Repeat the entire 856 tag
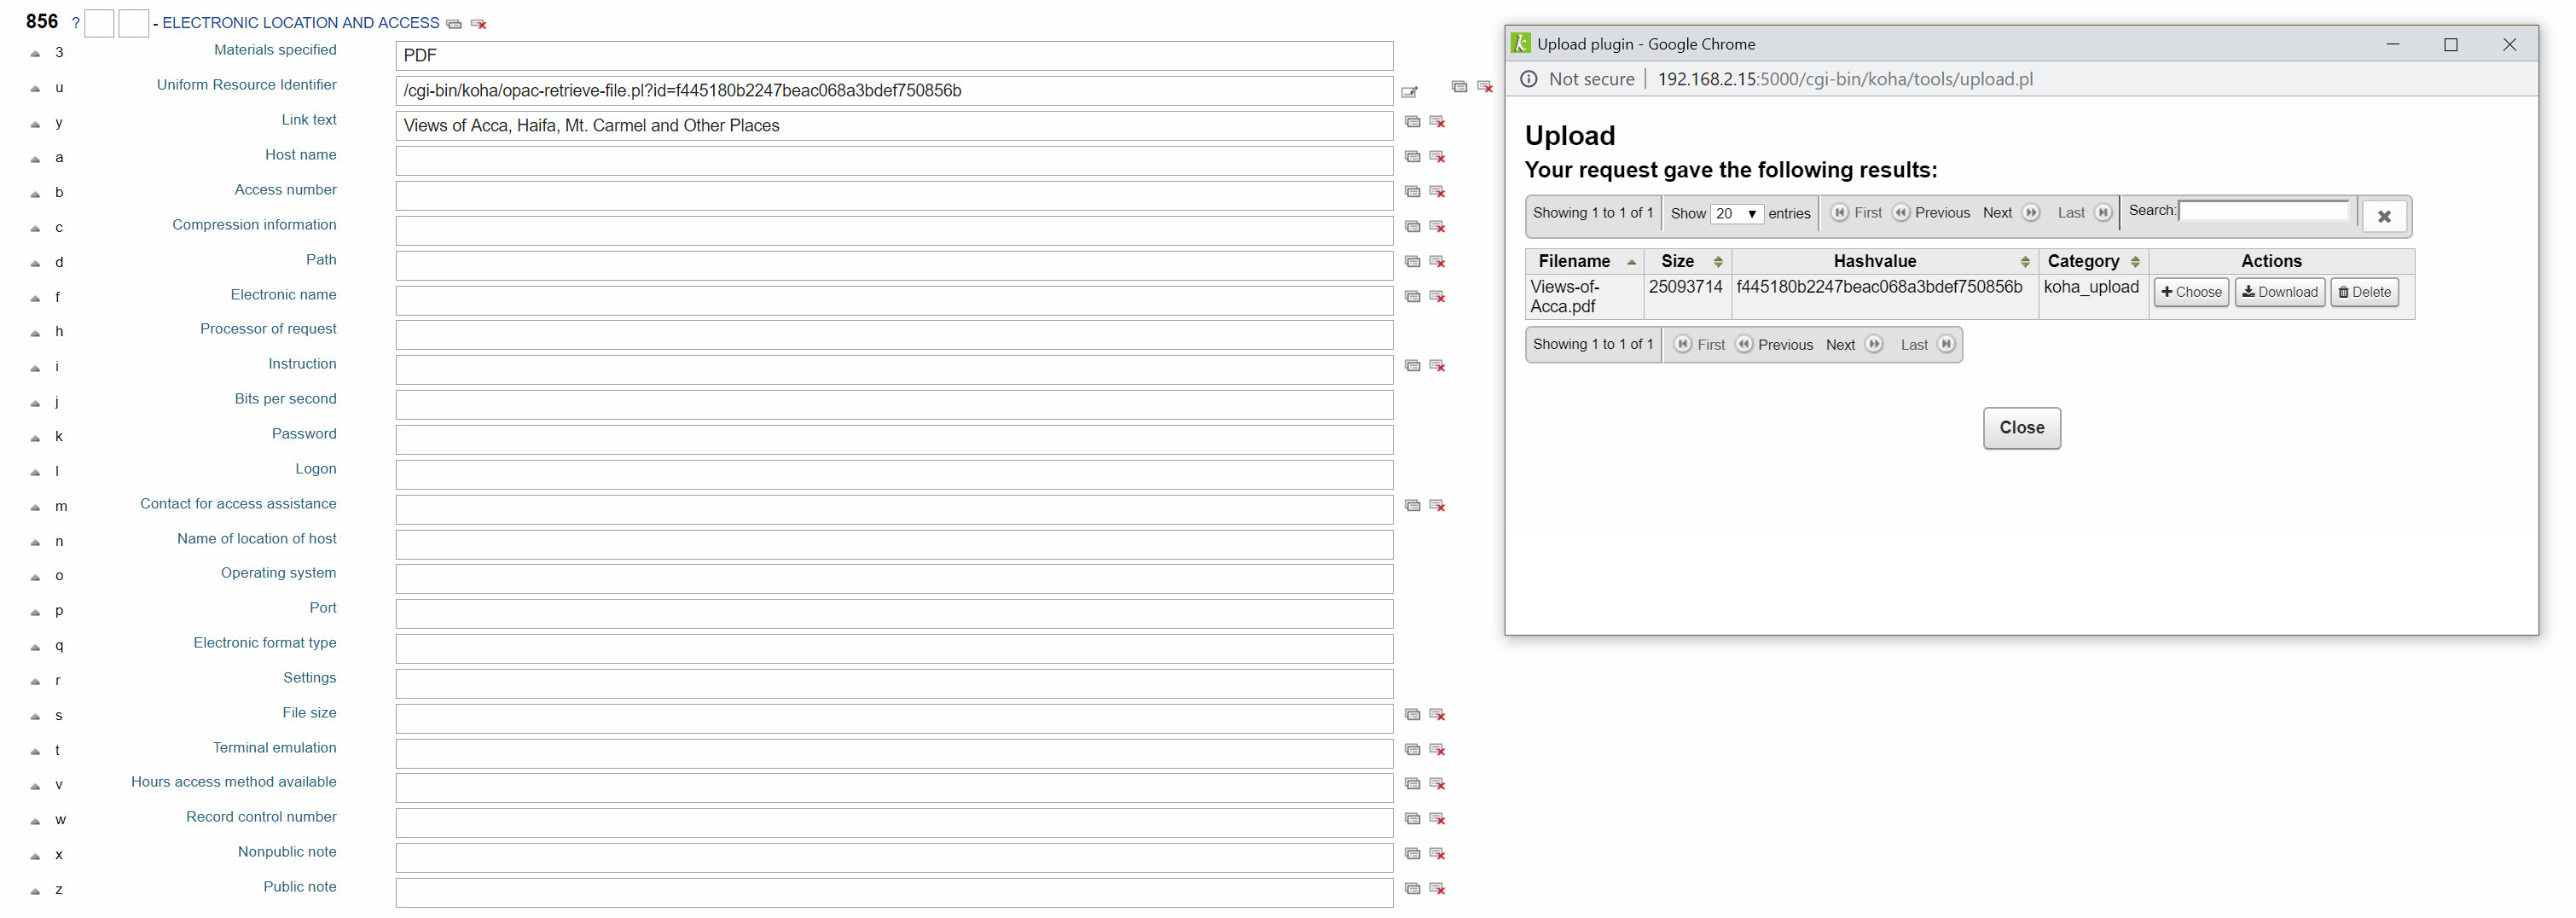This screenshot has width=2576, height=918. (x=454, y=24)
